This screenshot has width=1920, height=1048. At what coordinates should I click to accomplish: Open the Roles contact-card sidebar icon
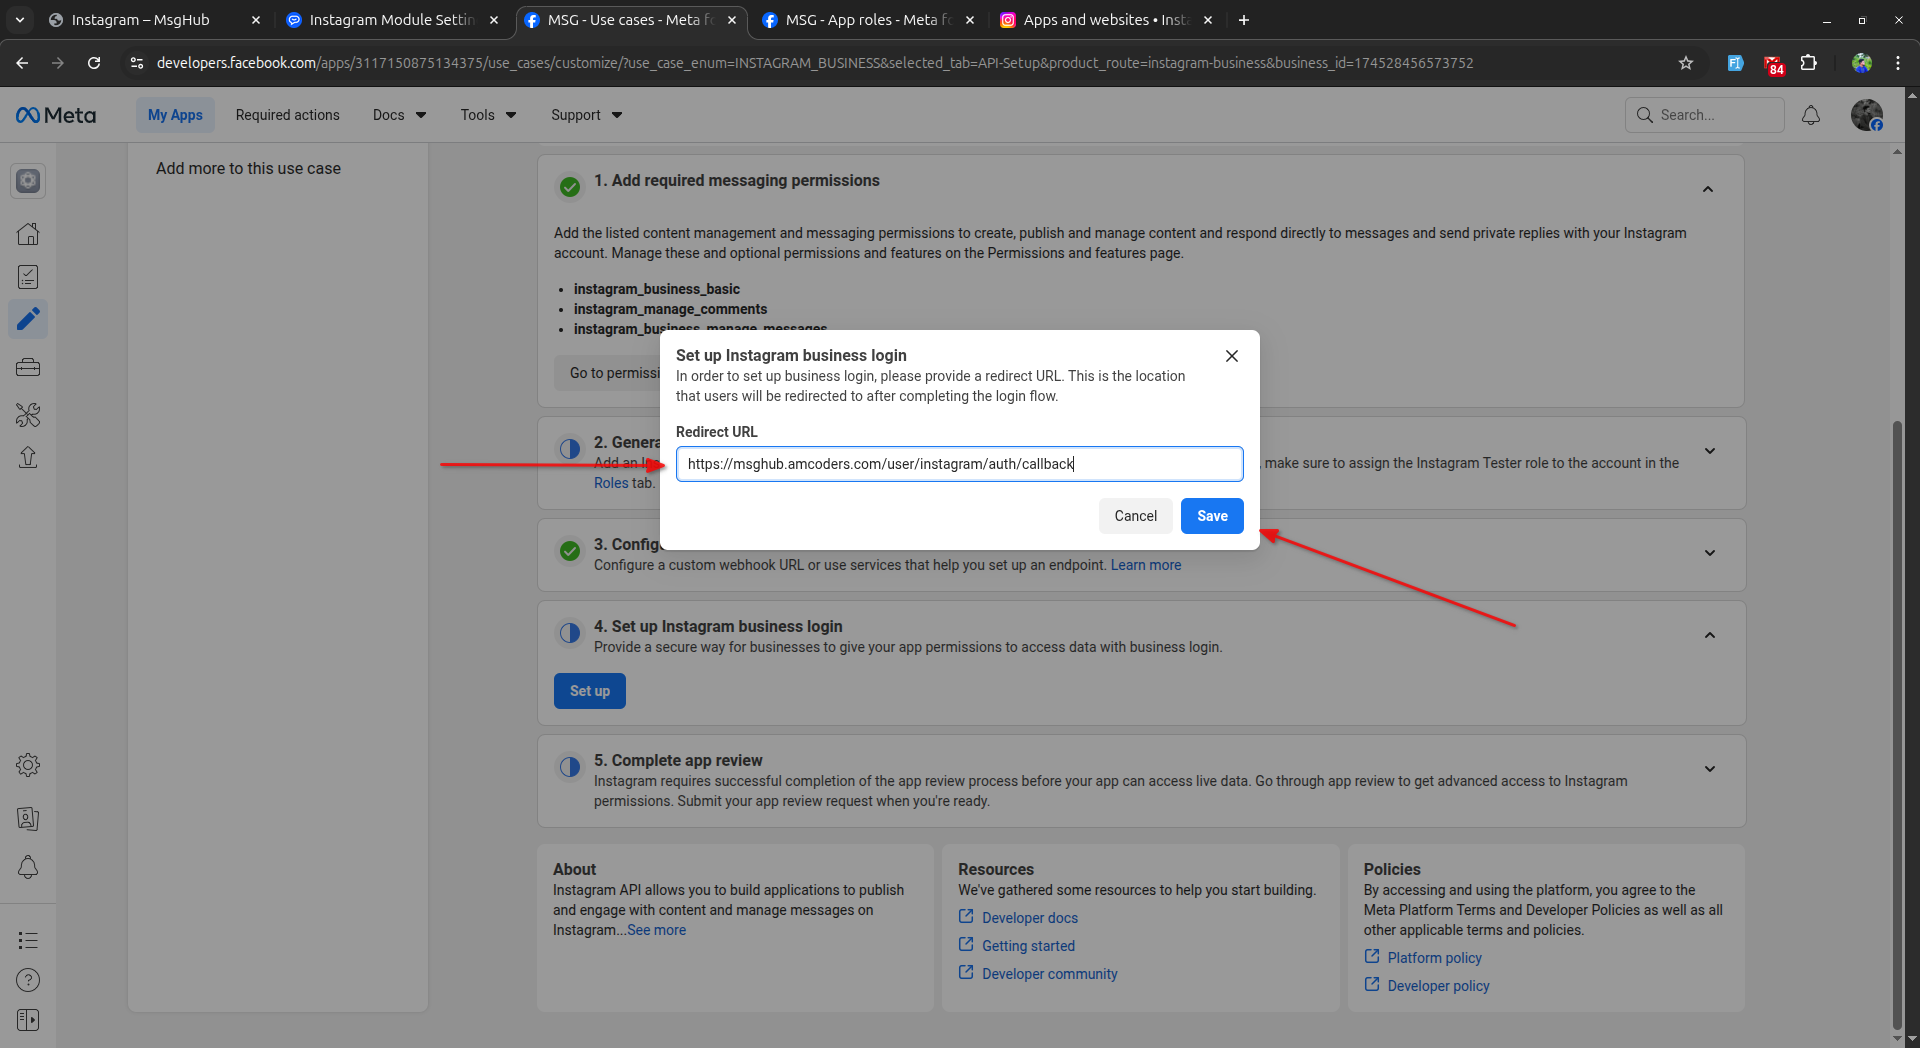(28, 818)
